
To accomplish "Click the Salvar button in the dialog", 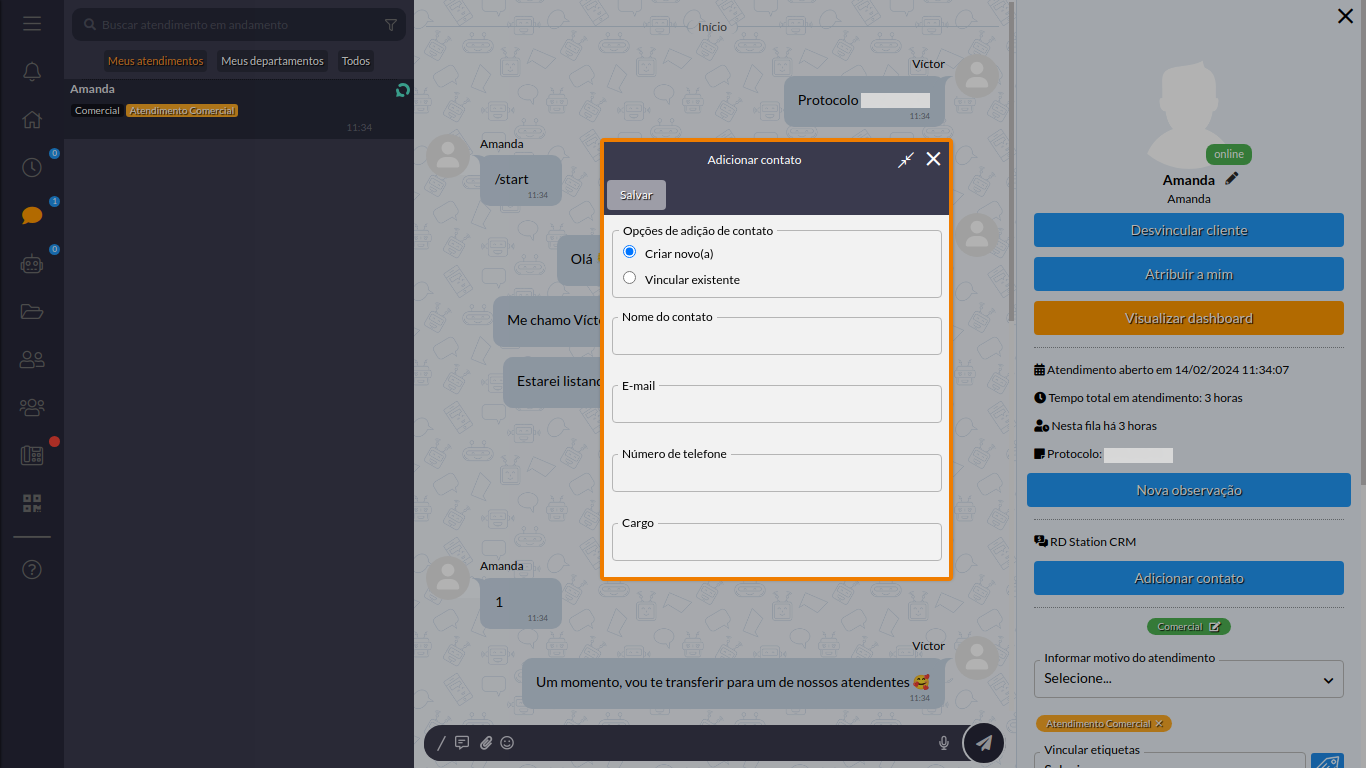I will [636, 195].
